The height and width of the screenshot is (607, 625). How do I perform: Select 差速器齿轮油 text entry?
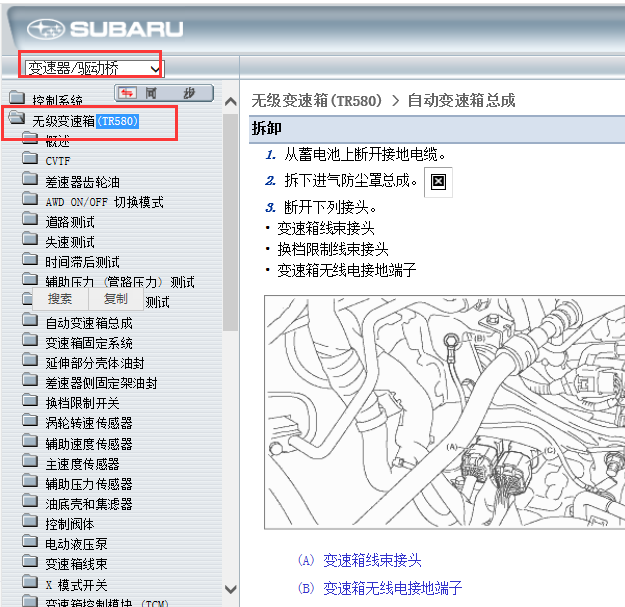pyautogui.click(x=83, y=182)
